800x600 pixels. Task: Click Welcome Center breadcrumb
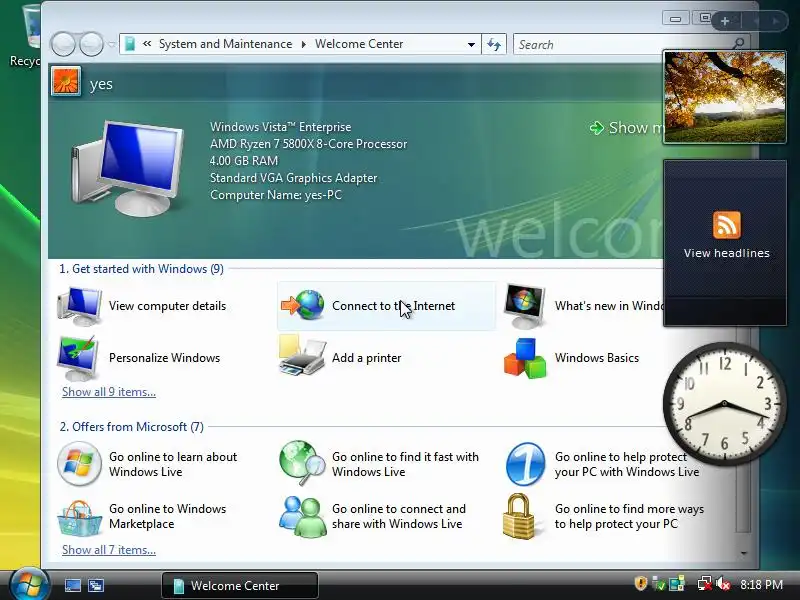[x=359, y=44]
